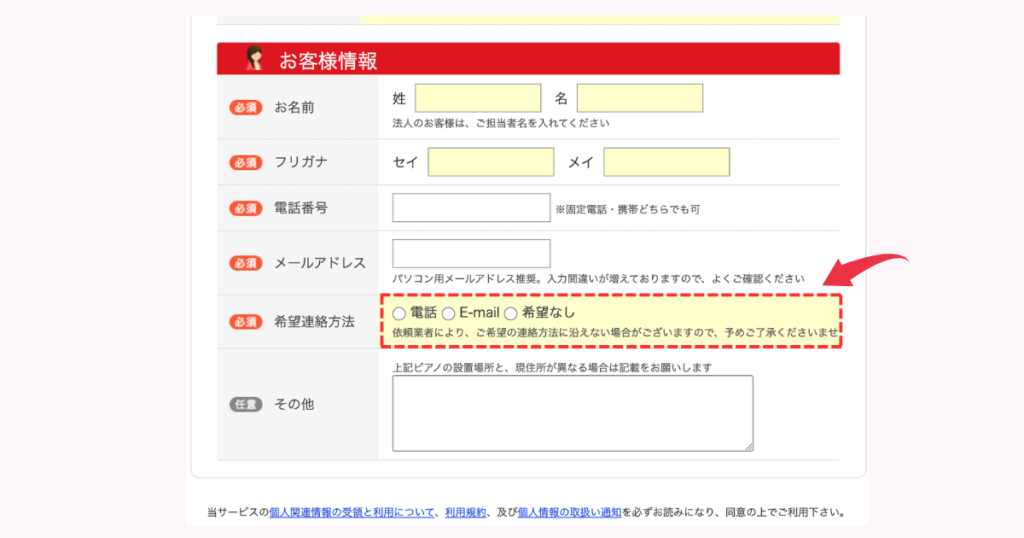Select the 希望なし radio button
The width and height of the screenshot is (1024, 538).
tap(510, 314)
